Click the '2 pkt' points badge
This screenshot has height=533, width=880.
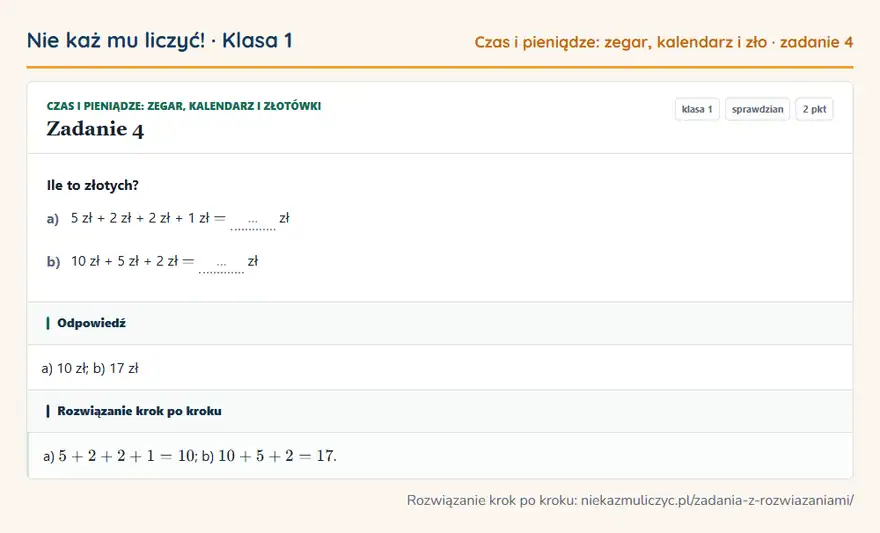(814, 109)
